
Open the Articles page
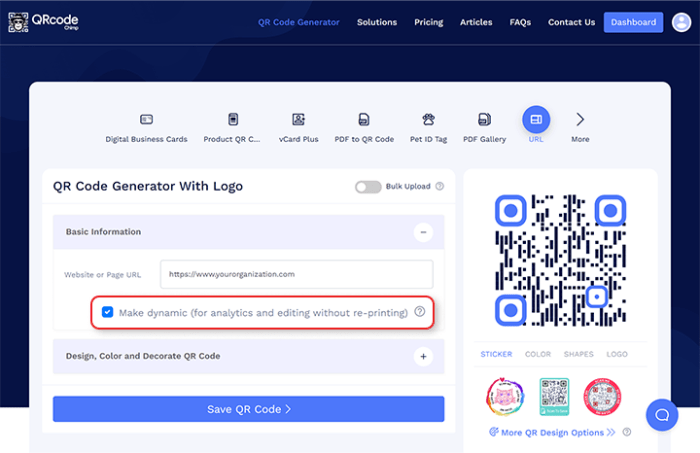pos(476,22)
